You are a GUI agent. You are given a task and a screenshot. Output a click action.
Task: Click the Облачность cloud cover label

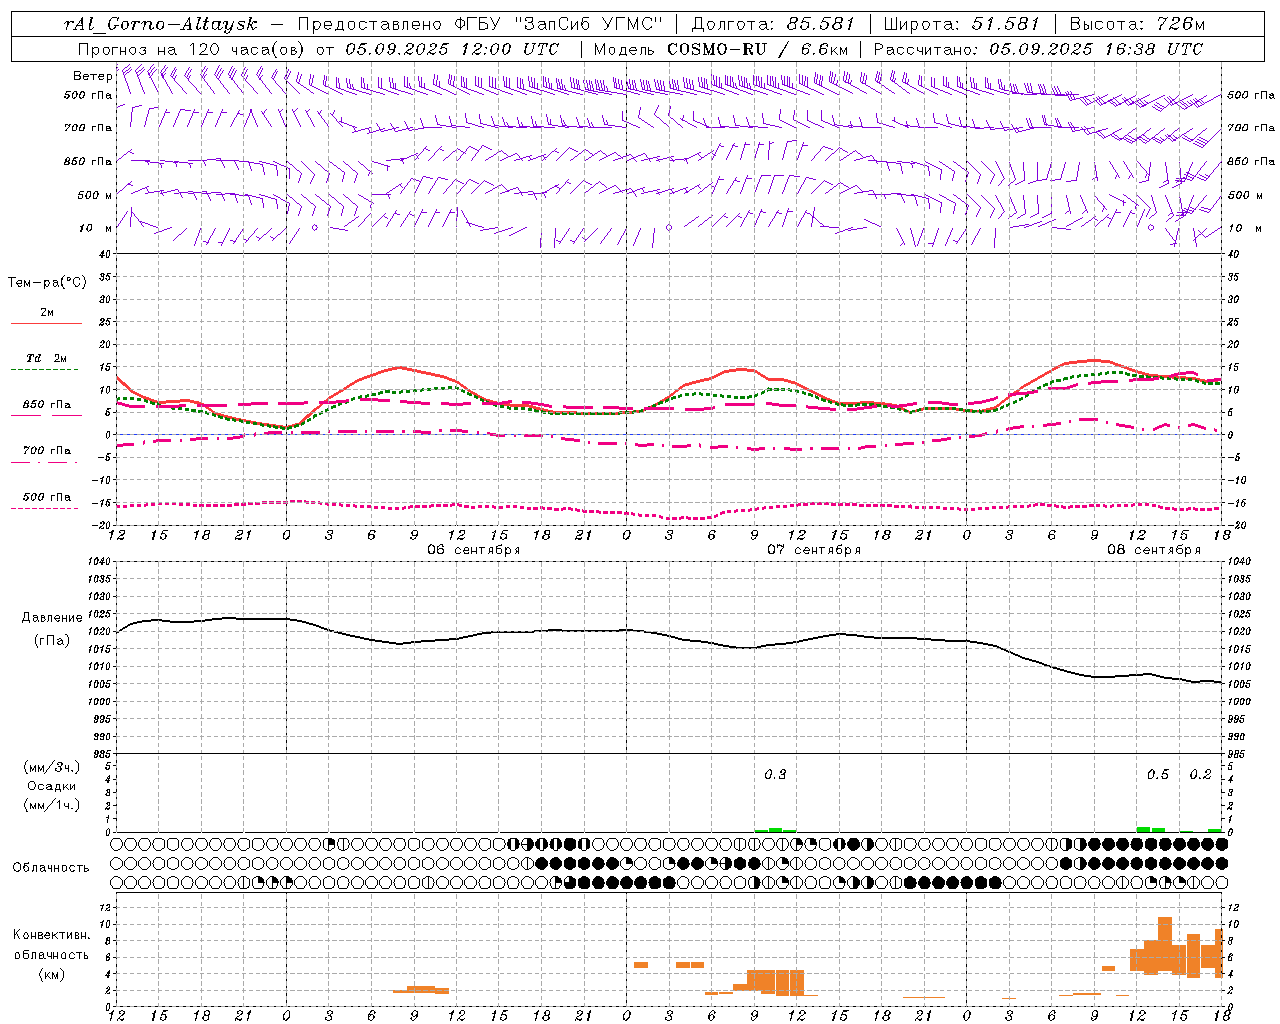[51, 868]
